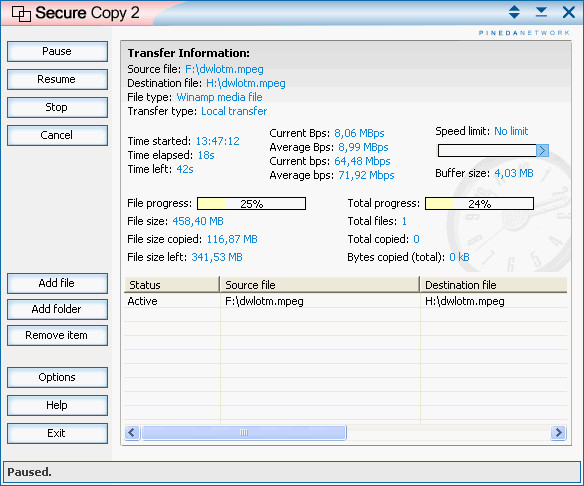Click the Resume button
The width and height of the screenshot is (584, 486).
(57, 79)
